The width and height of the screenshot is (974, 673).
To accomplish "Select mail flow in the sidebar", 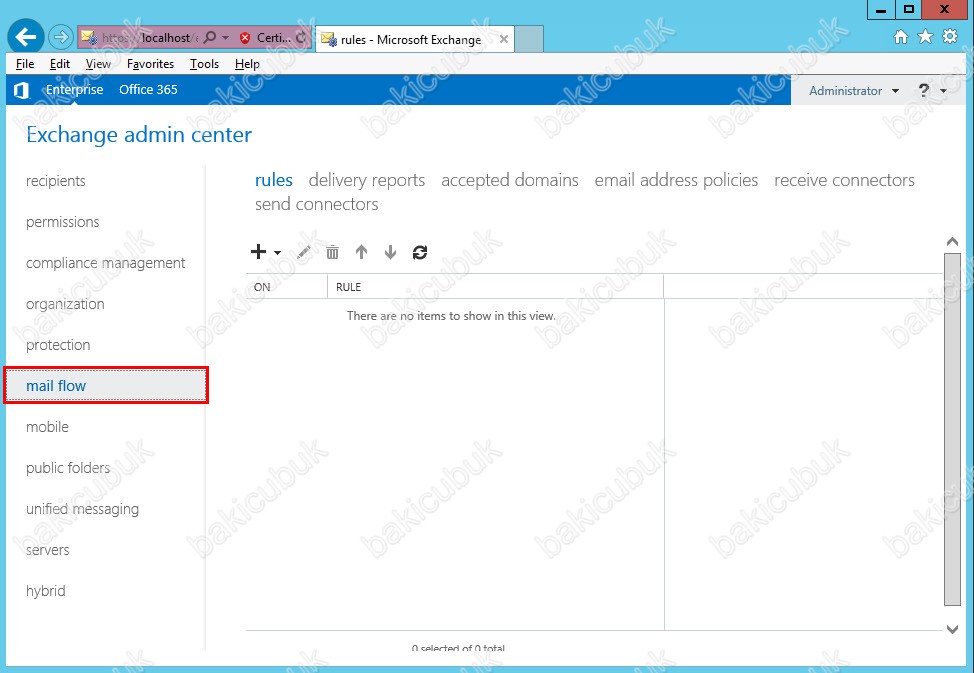I will click(106, 385).
